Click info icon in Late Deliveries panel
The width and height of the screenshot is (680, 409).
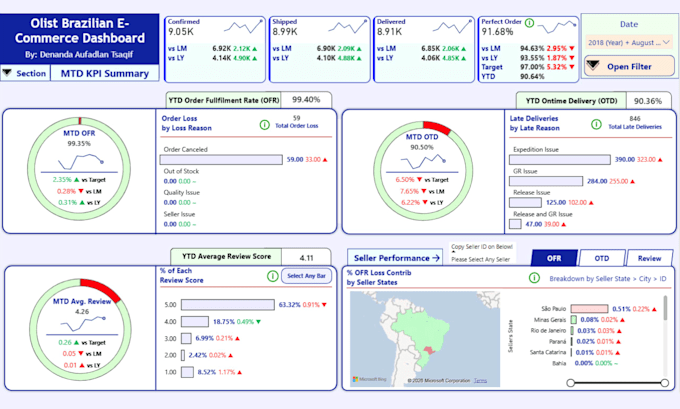[x=596, y=124]
